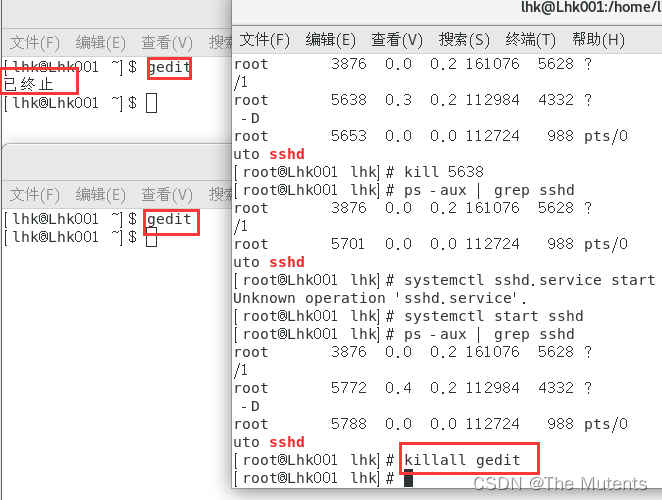Click "Unknown operation 'sshd.service'." error line
This screenshot has width=662, height=500.
[380, 298]
